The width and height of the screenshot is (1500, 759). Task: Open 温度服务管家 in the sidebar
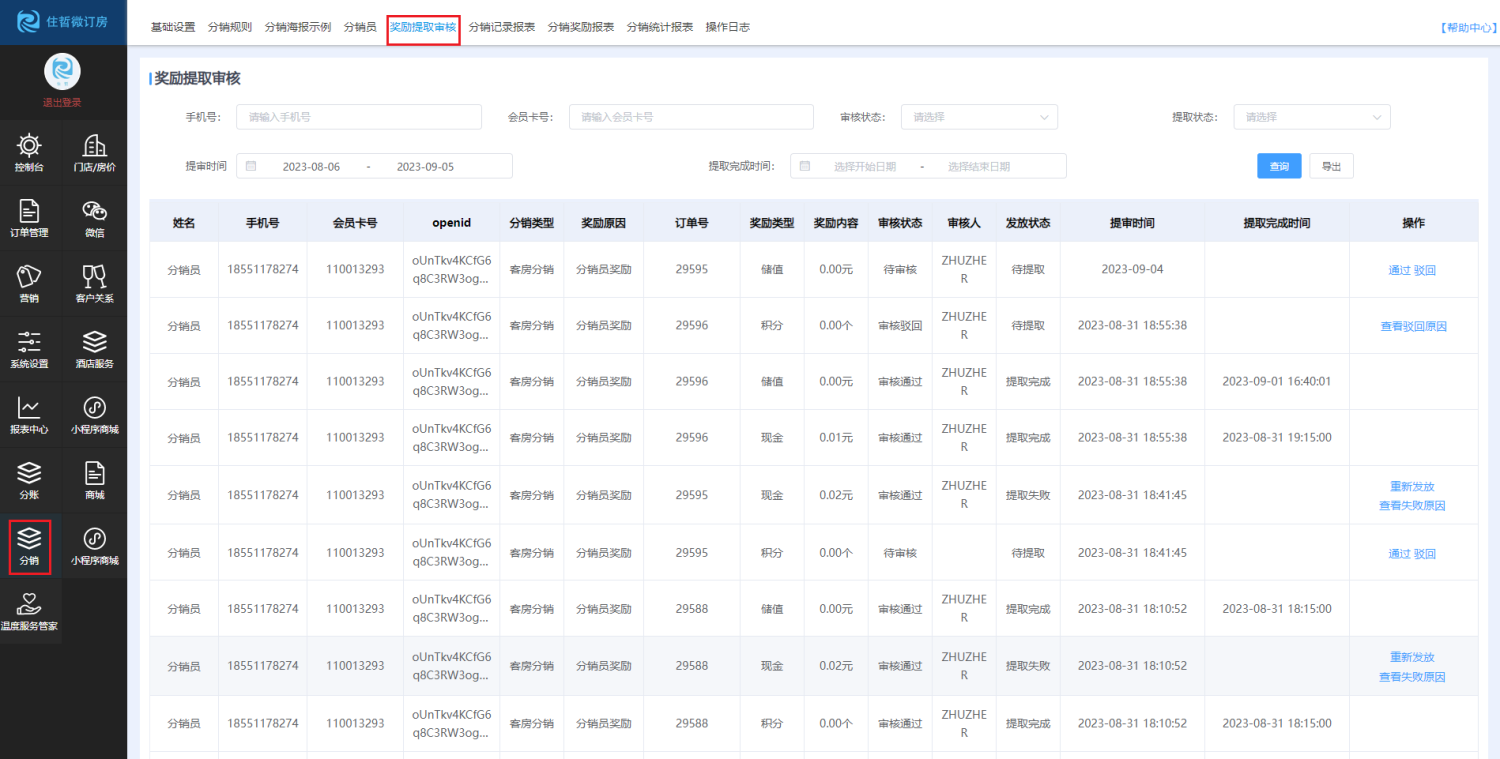30,612
